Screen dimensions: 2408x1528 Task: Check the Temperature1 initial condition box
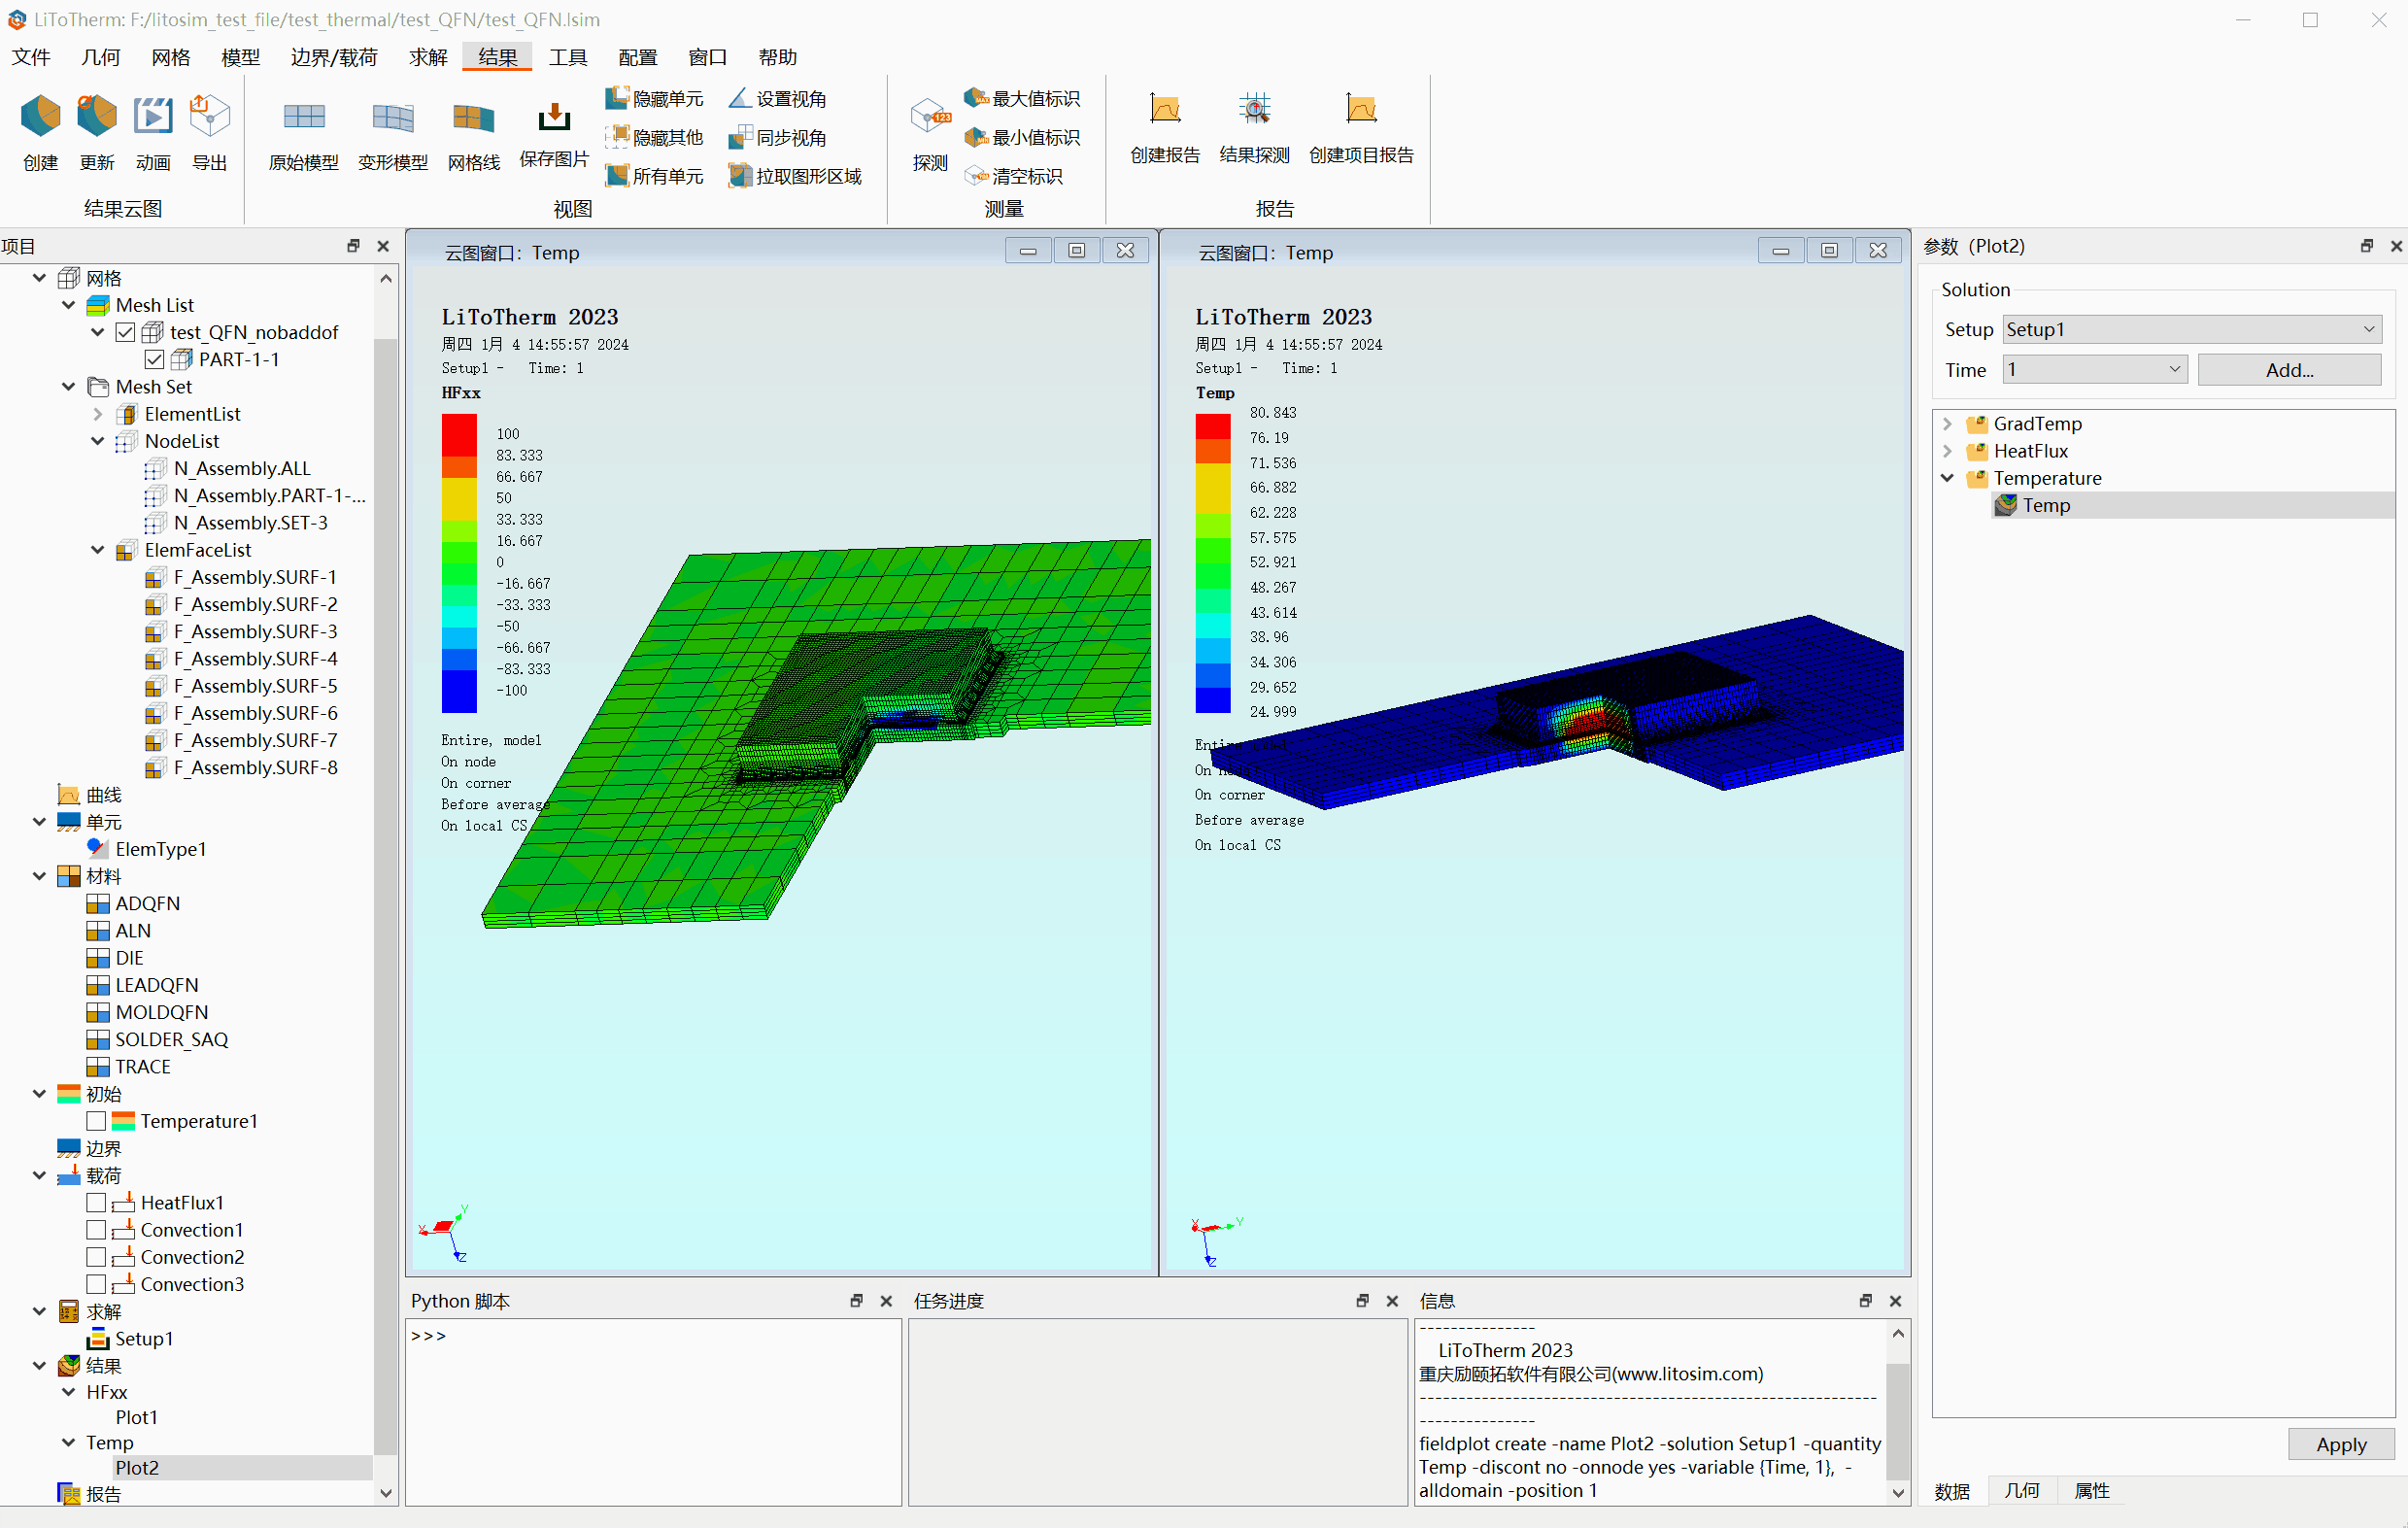(96, 1121)
